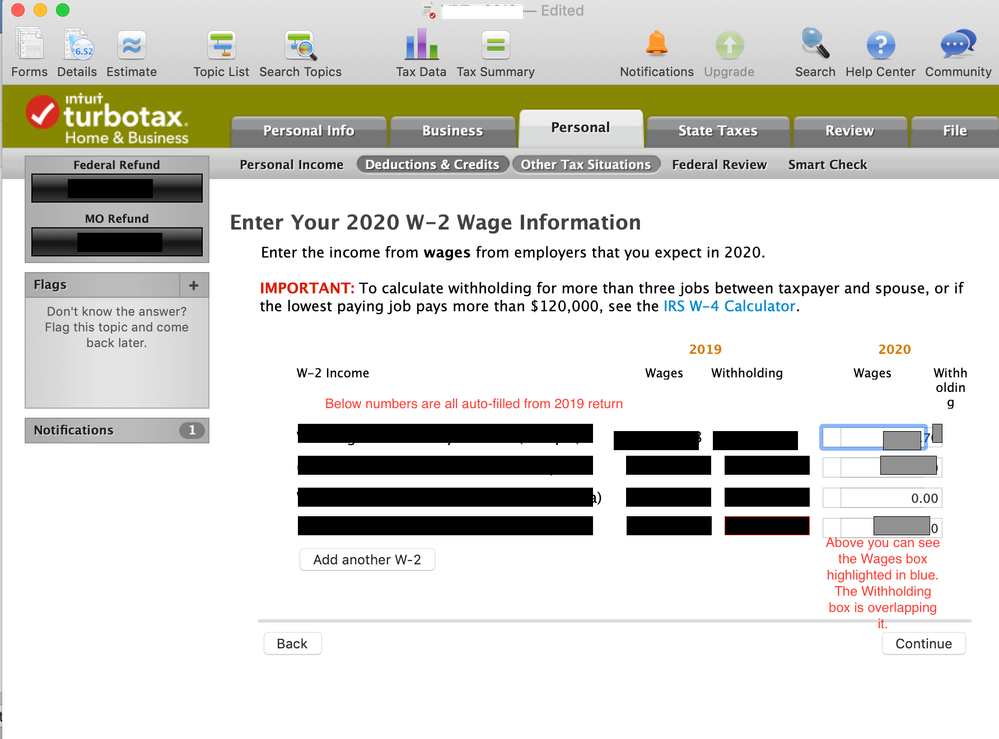Click the Details toolbar icon
Screen dimensions: 999x739
coord(77,46)
